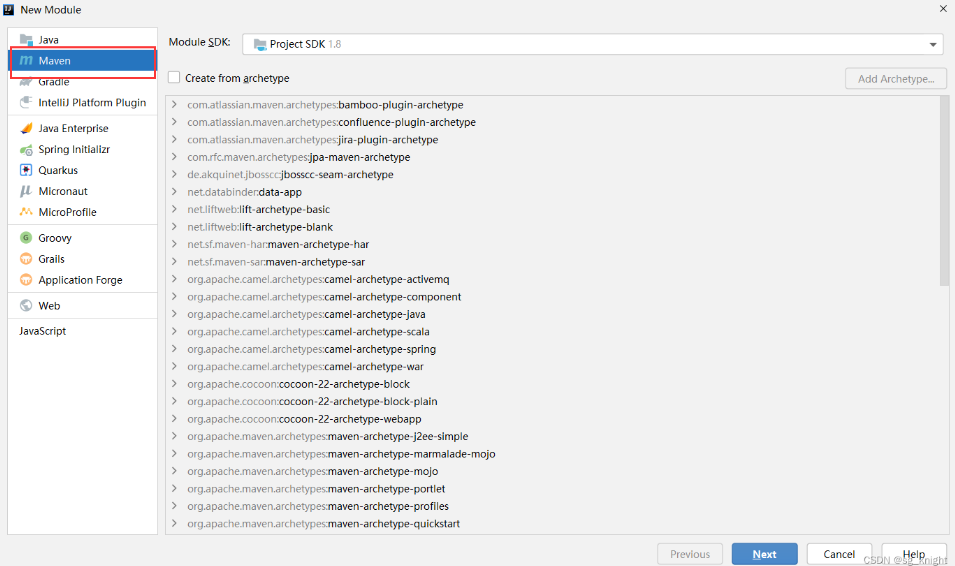Select camel-archetype-java row

pyautogui.click(x=553, y=314)
